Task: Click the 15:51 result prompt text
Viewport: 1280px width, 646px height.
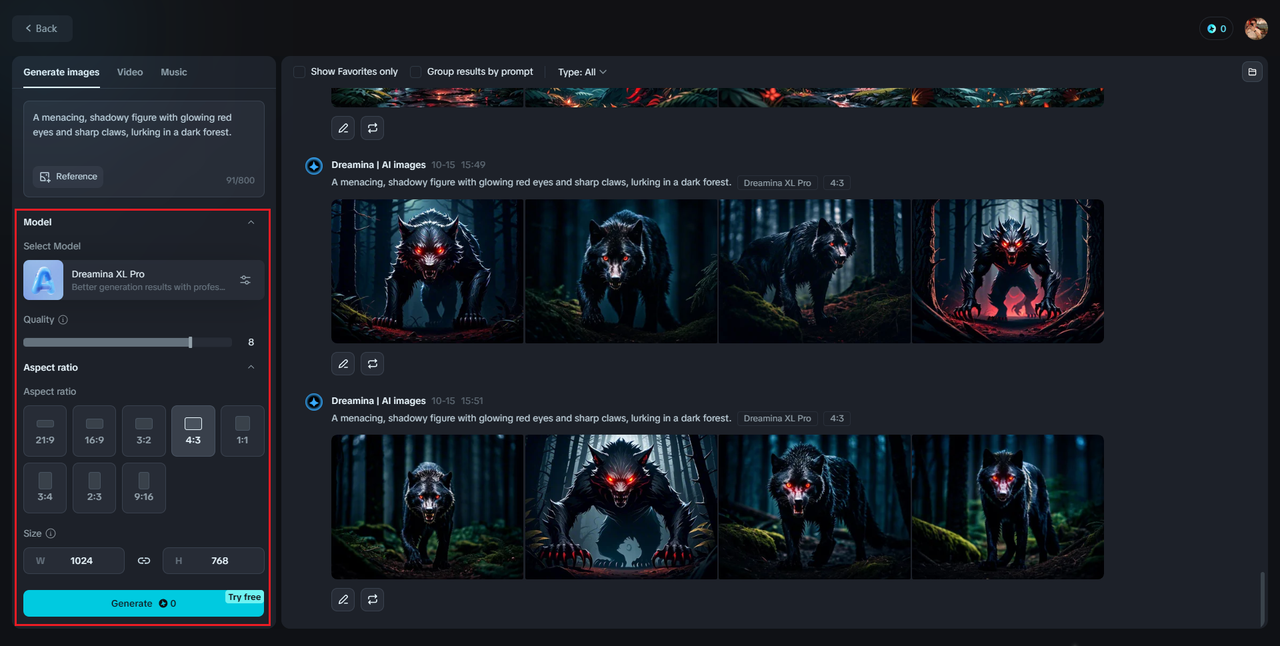Action: (x=531, y=419)
